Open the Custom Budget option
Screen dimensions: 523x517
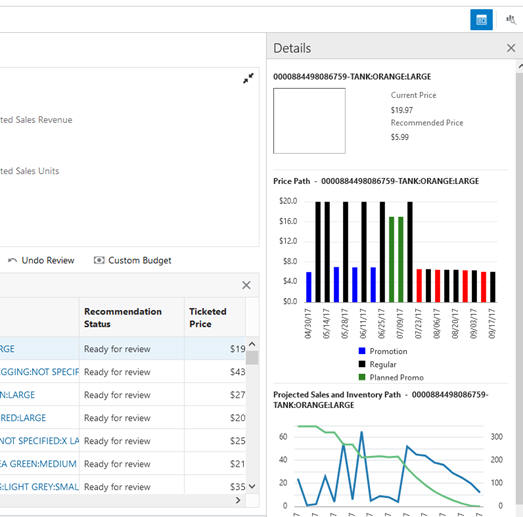coord(132,260)
